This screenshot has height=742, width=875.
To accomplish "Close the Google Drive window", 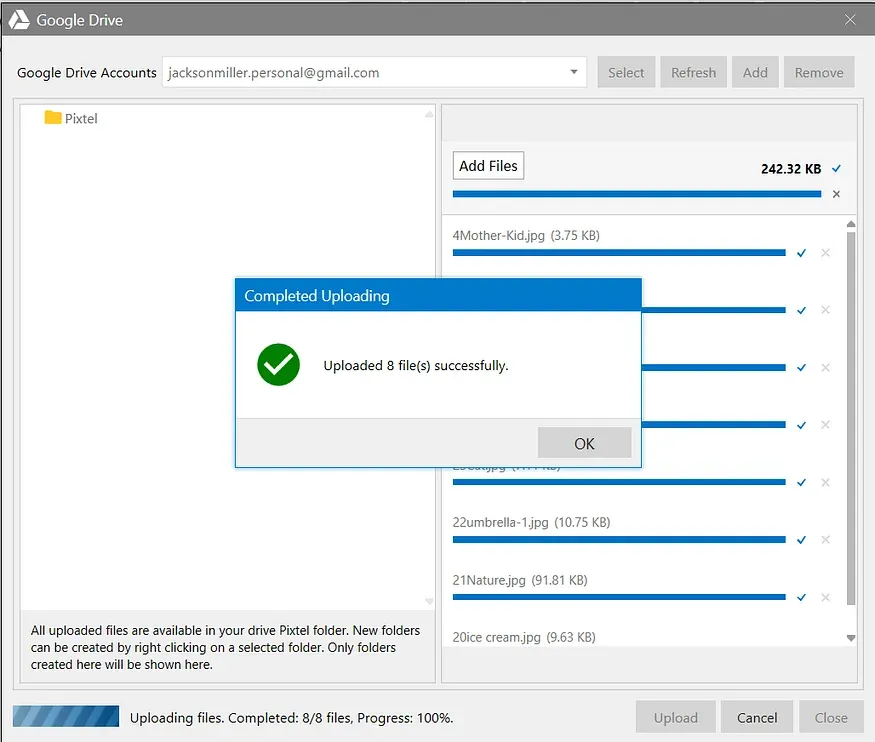I will pos(850,20).
